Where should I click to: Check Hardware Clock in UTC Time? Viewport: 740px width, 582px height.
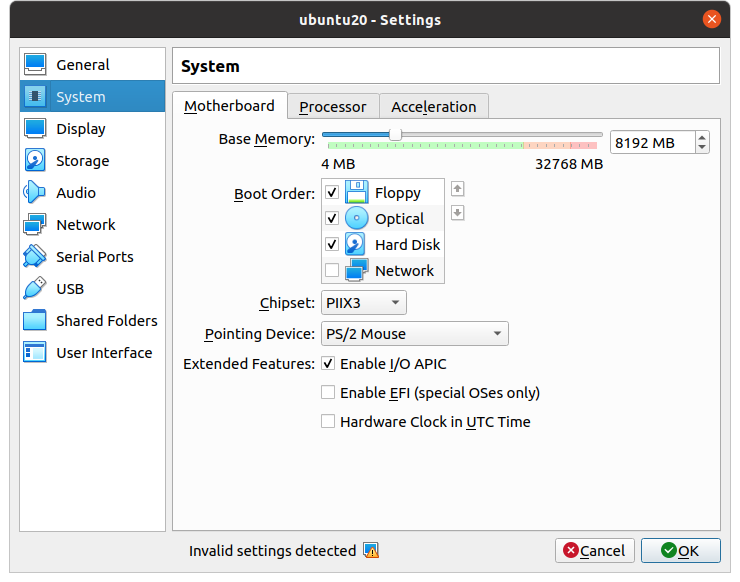coord(328,421)
